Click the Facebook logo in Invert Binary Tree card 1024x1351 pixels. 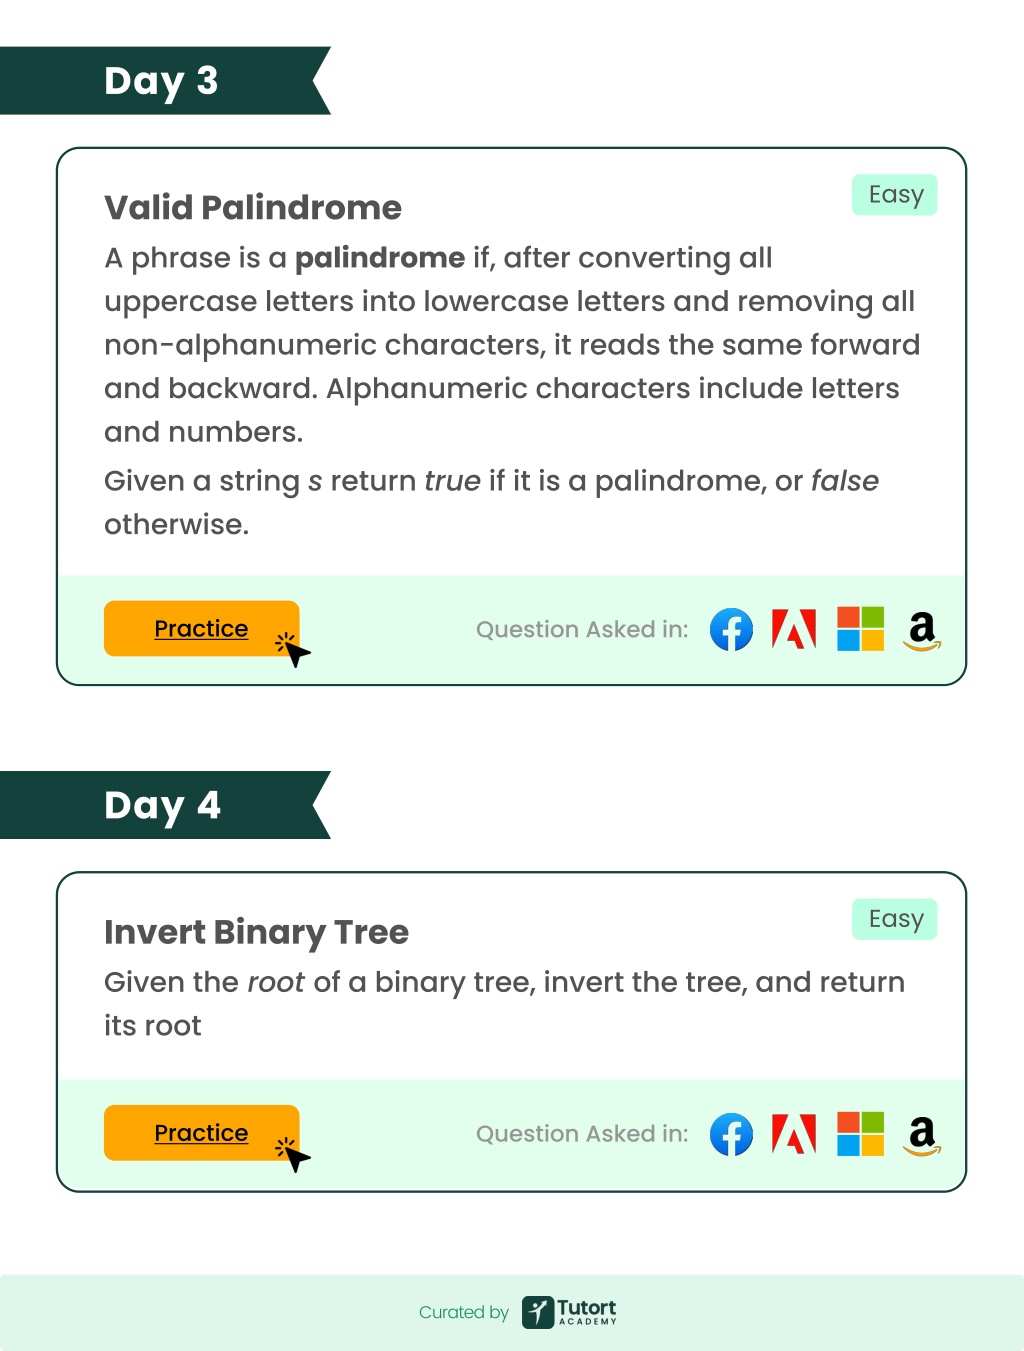click(731, 1134)
